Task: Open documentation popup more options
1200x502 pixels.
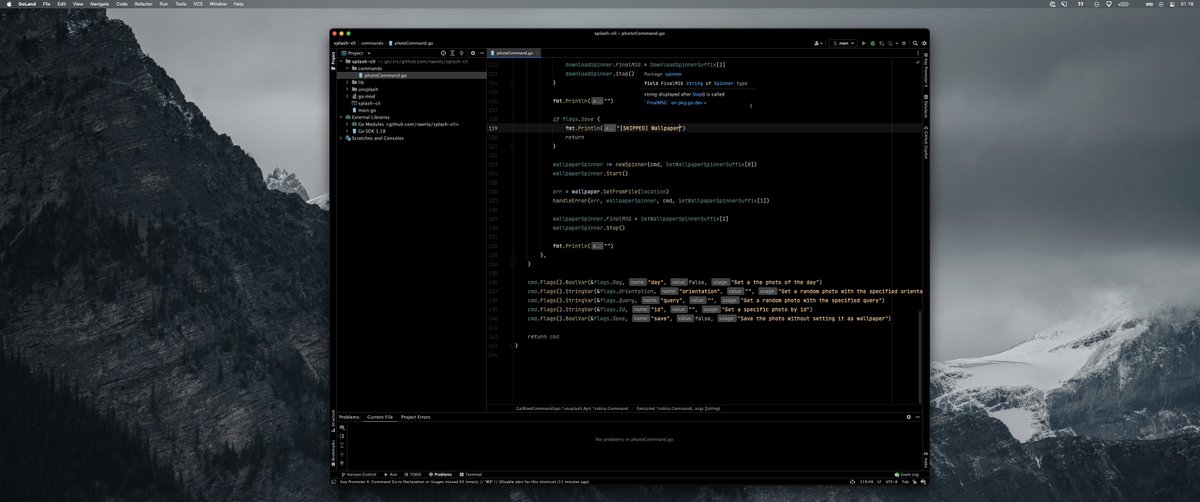Action: click(751, 104)
